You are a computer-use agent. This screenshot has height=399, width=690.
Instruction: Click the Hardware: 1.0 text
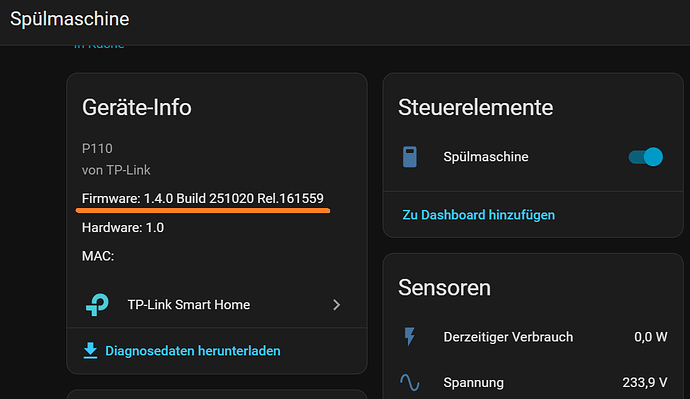(123, 227)
